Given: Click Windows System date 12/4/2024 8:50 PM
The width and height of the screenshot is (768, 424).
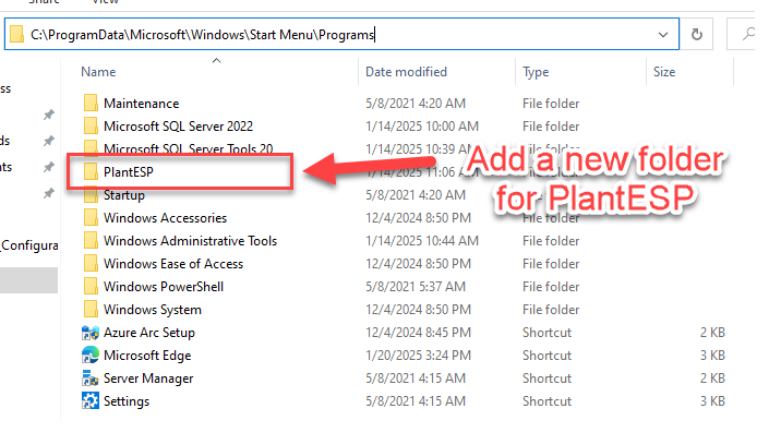Looking at the screenshot, I should point(418,309).
